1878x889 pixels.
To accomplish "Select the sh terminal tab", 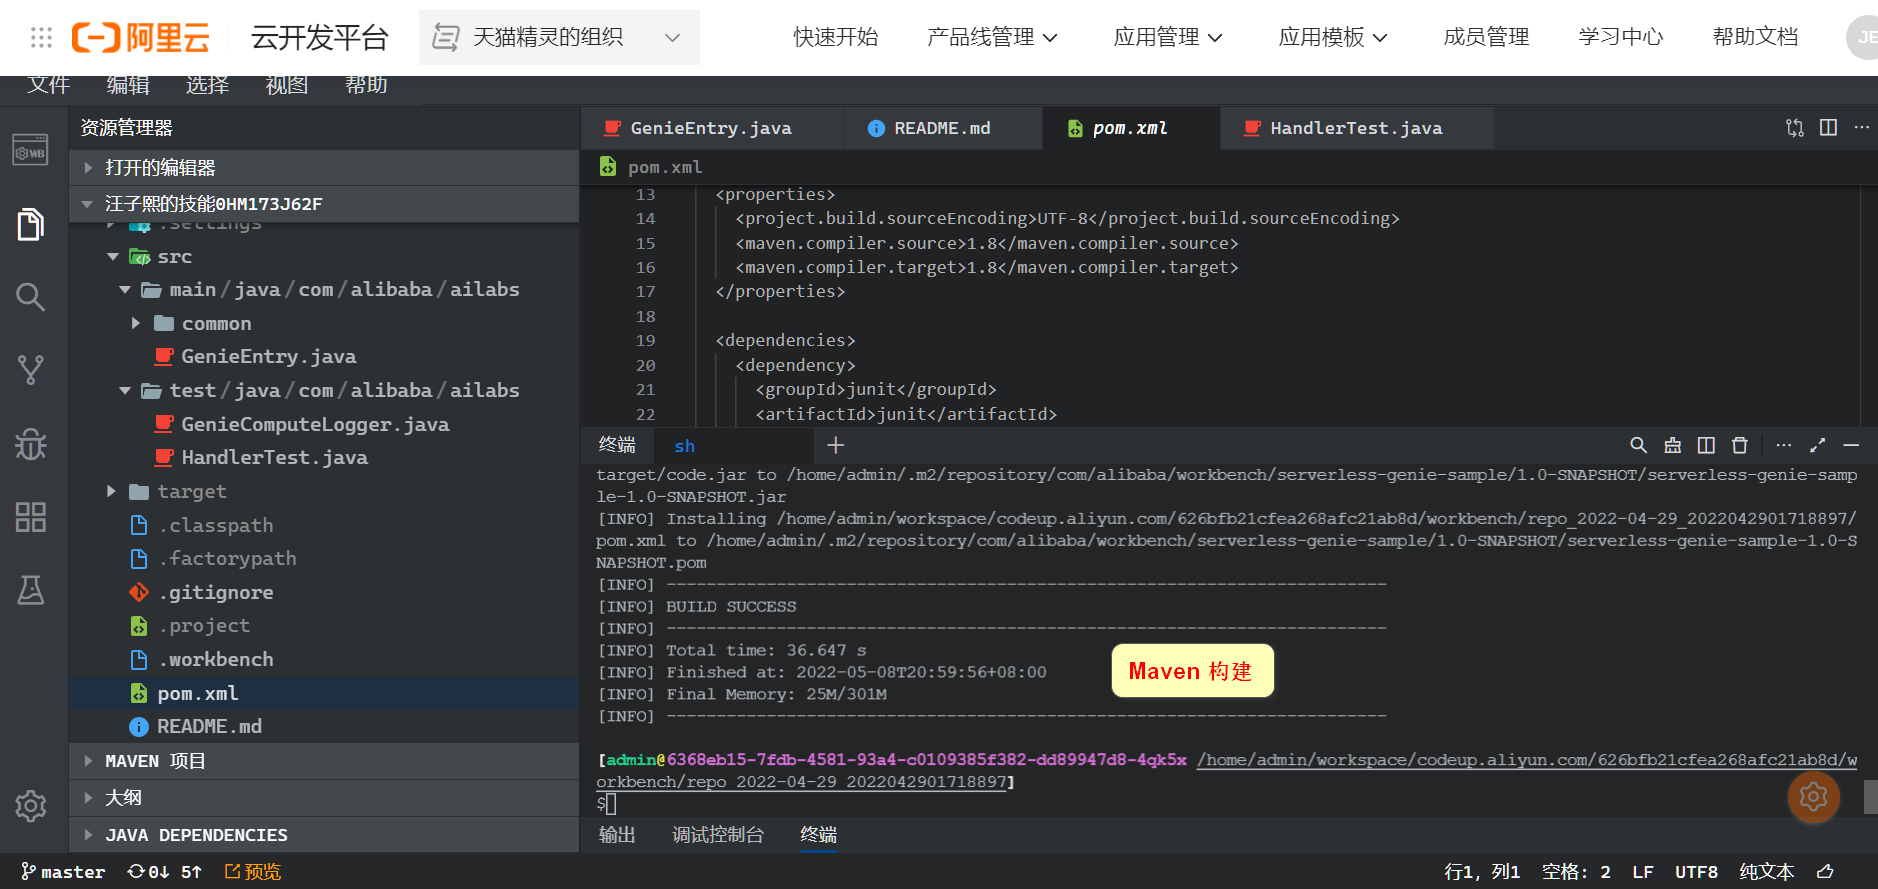I will [733, 446].
